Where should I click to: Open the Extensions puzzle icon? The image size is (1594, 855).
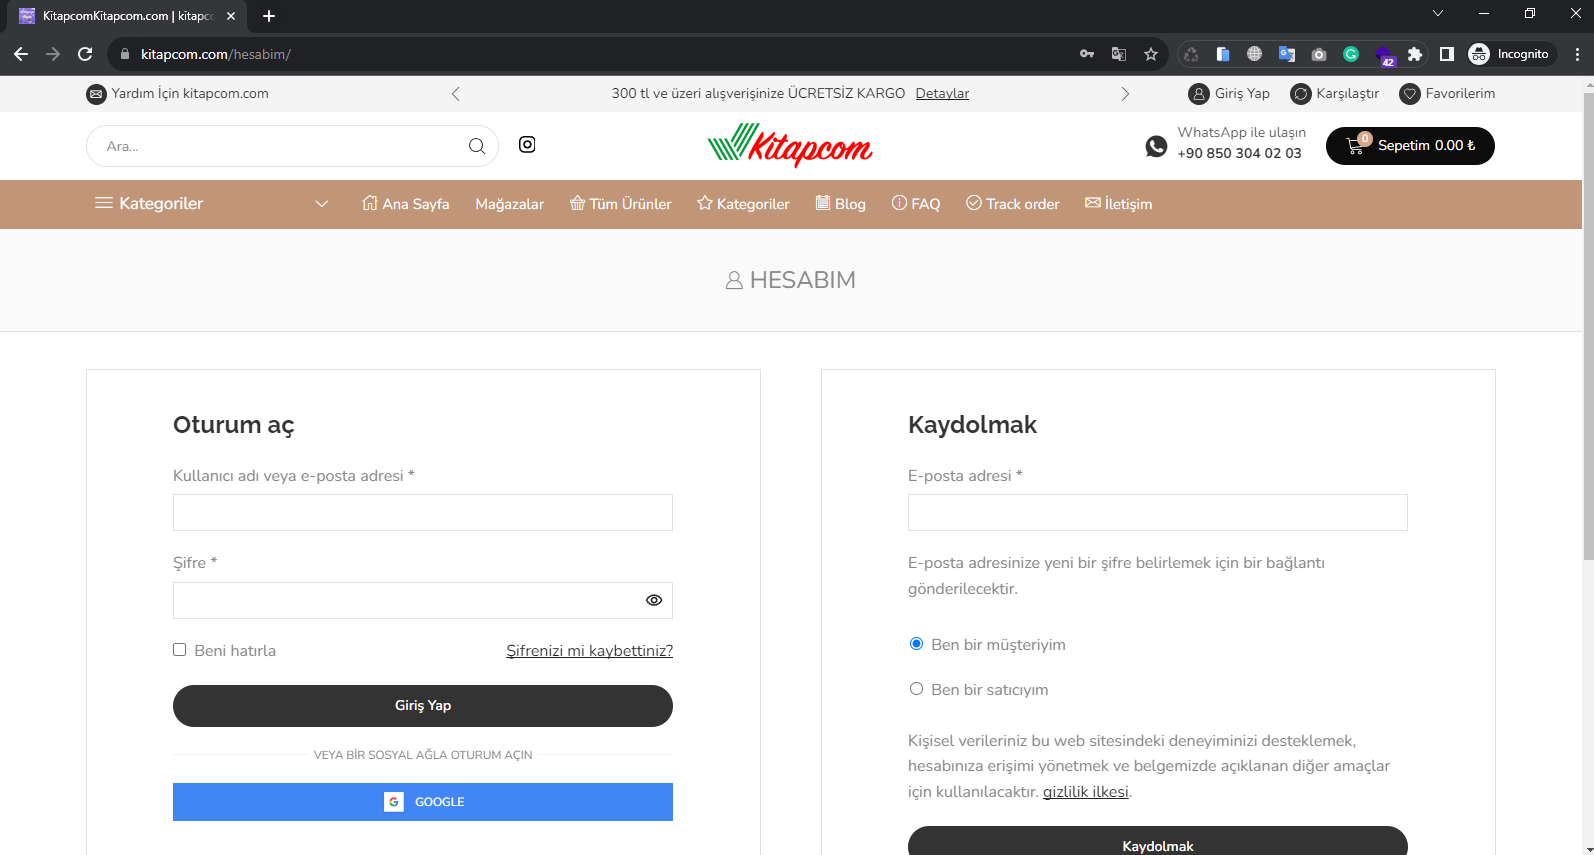click(1415, 54)
